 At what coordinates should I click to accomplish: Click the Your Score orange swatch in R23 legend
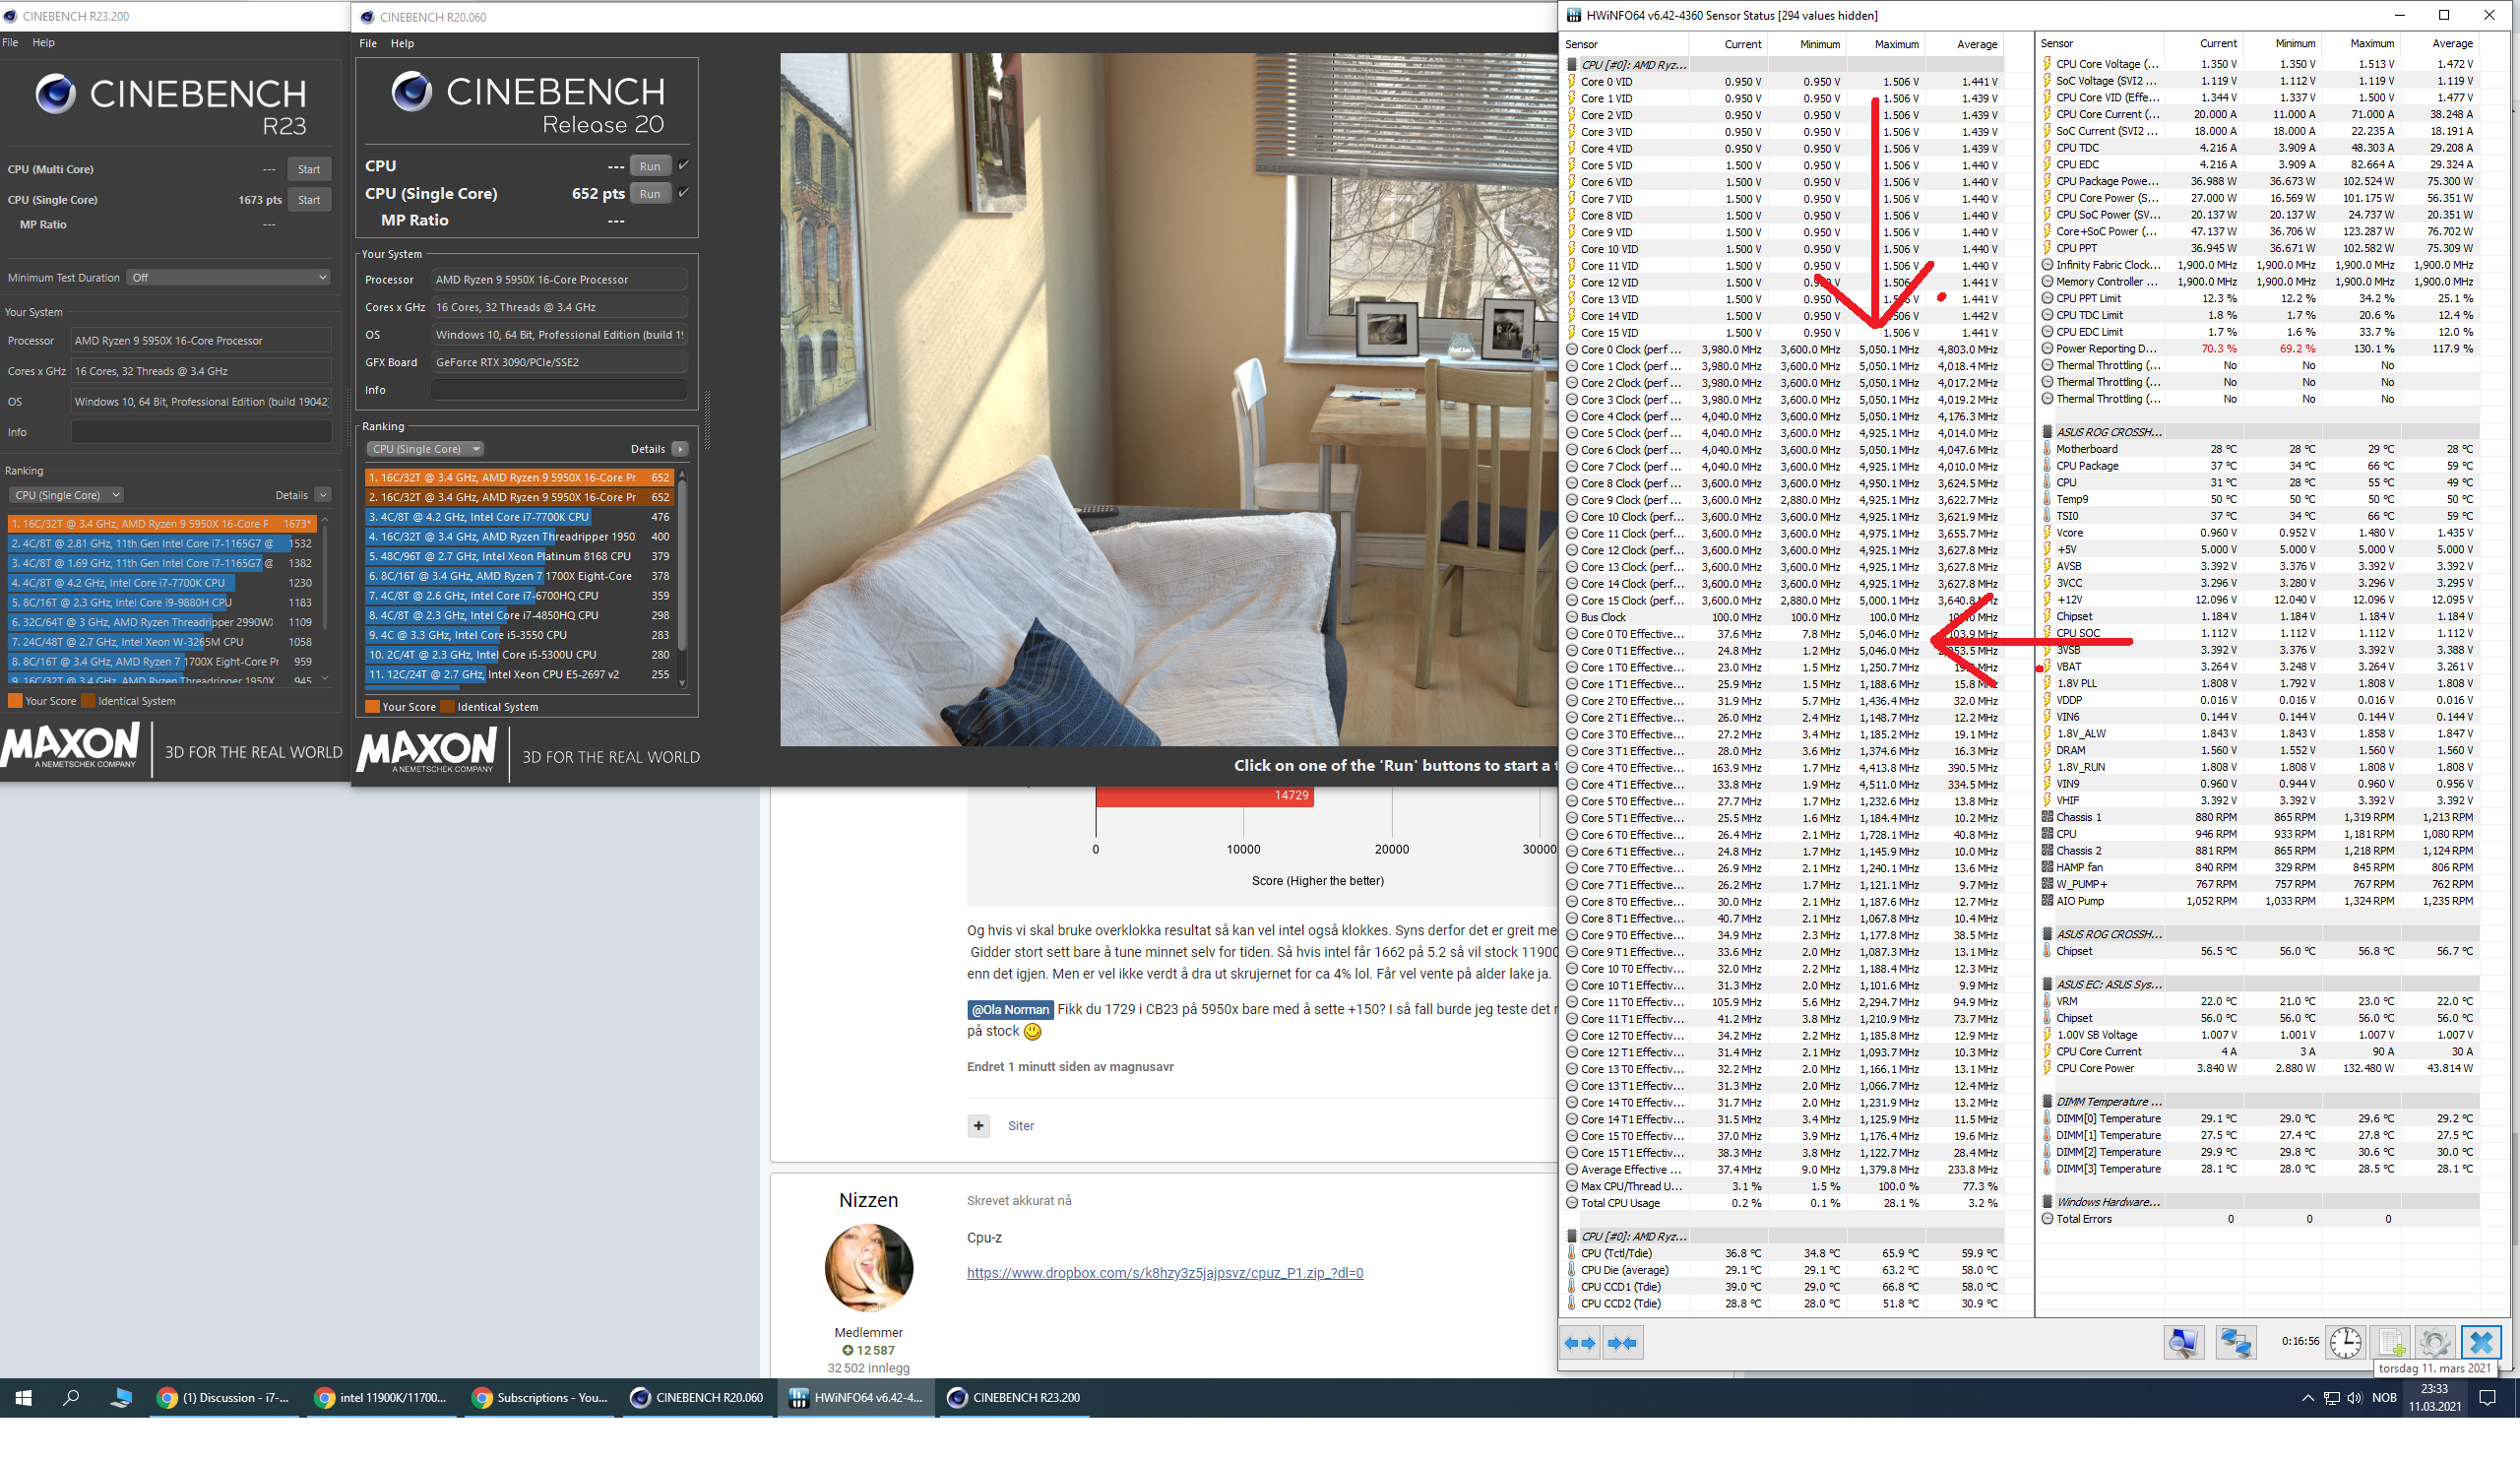coord(15,700)
